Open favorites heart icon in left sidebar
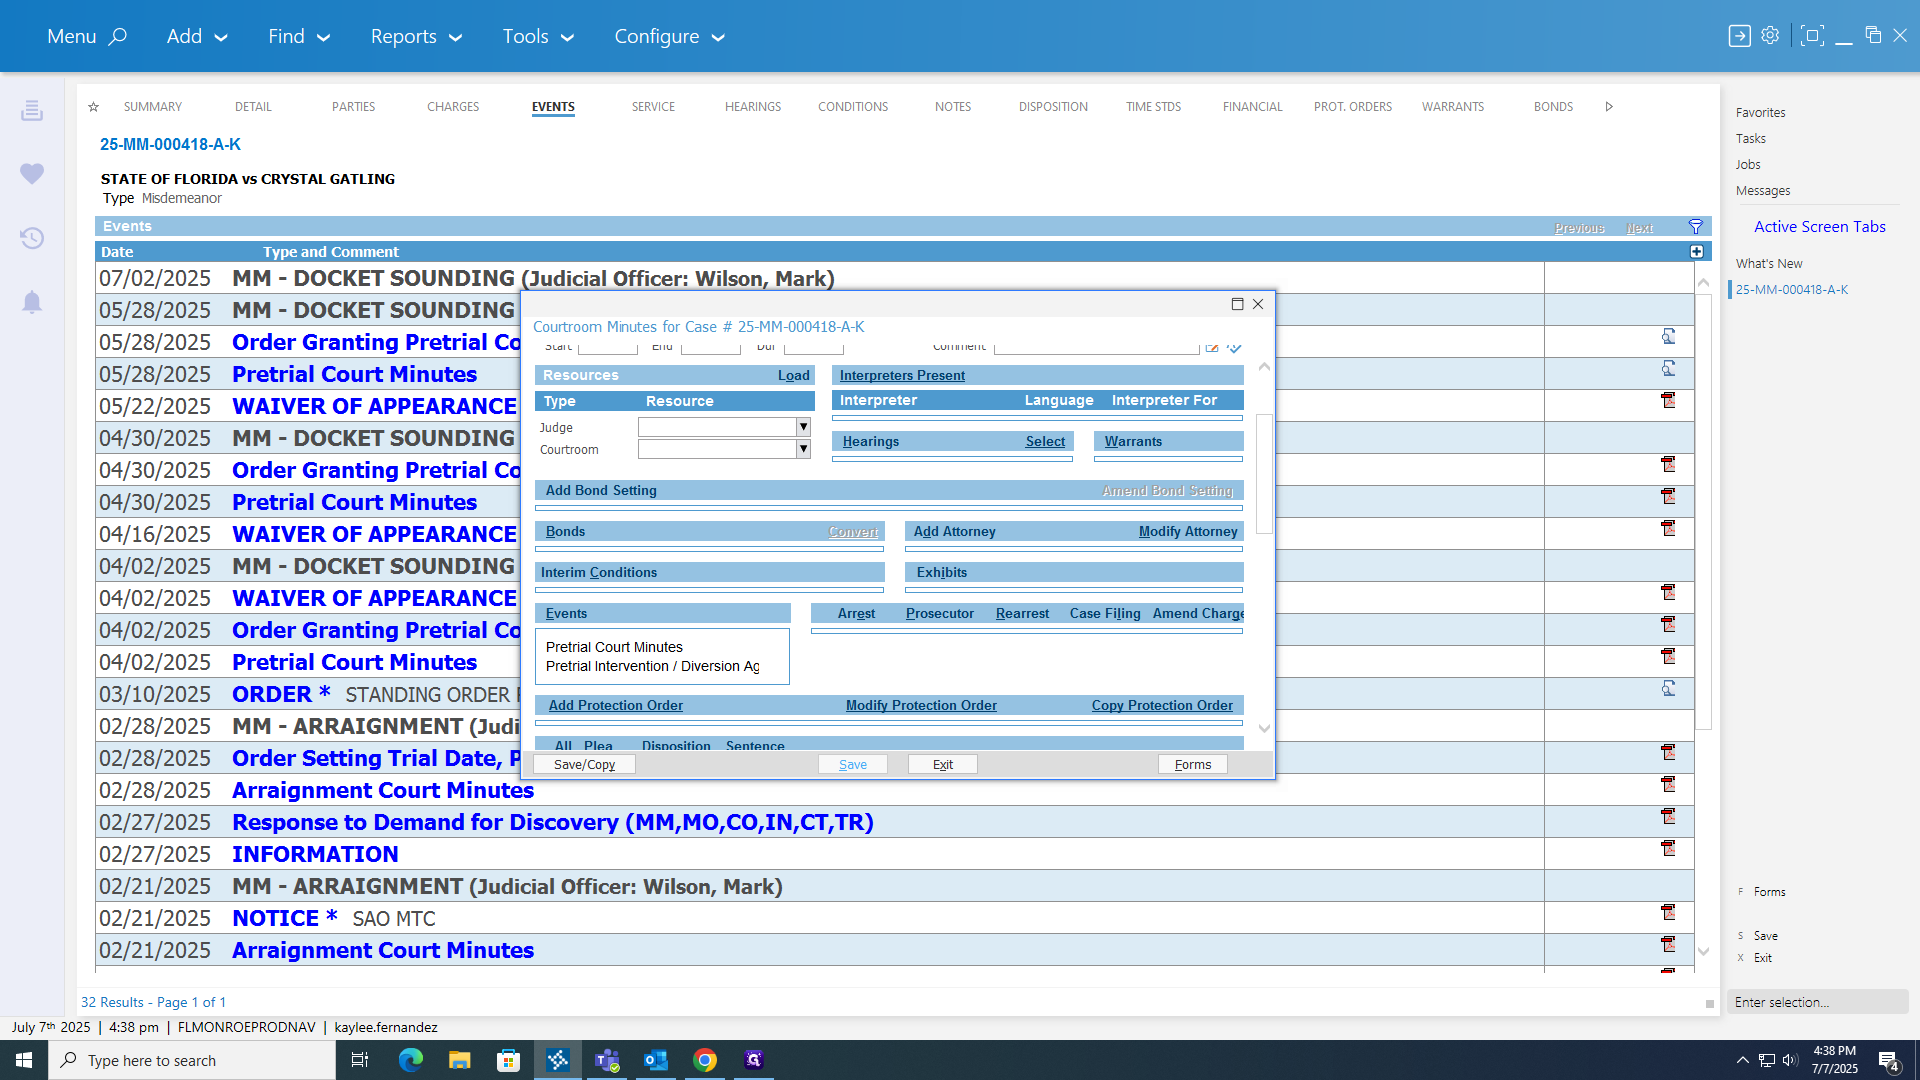 click(x=32, y=174)
